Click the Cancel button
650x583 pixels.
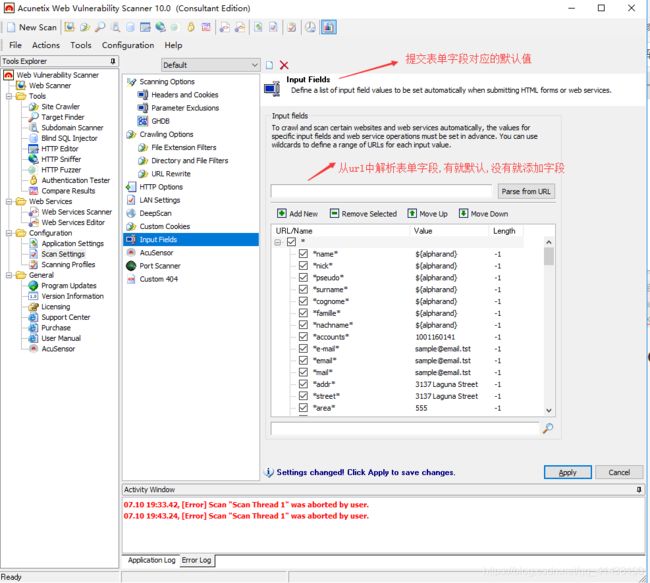pyautogui.click(x=619, y=472)
